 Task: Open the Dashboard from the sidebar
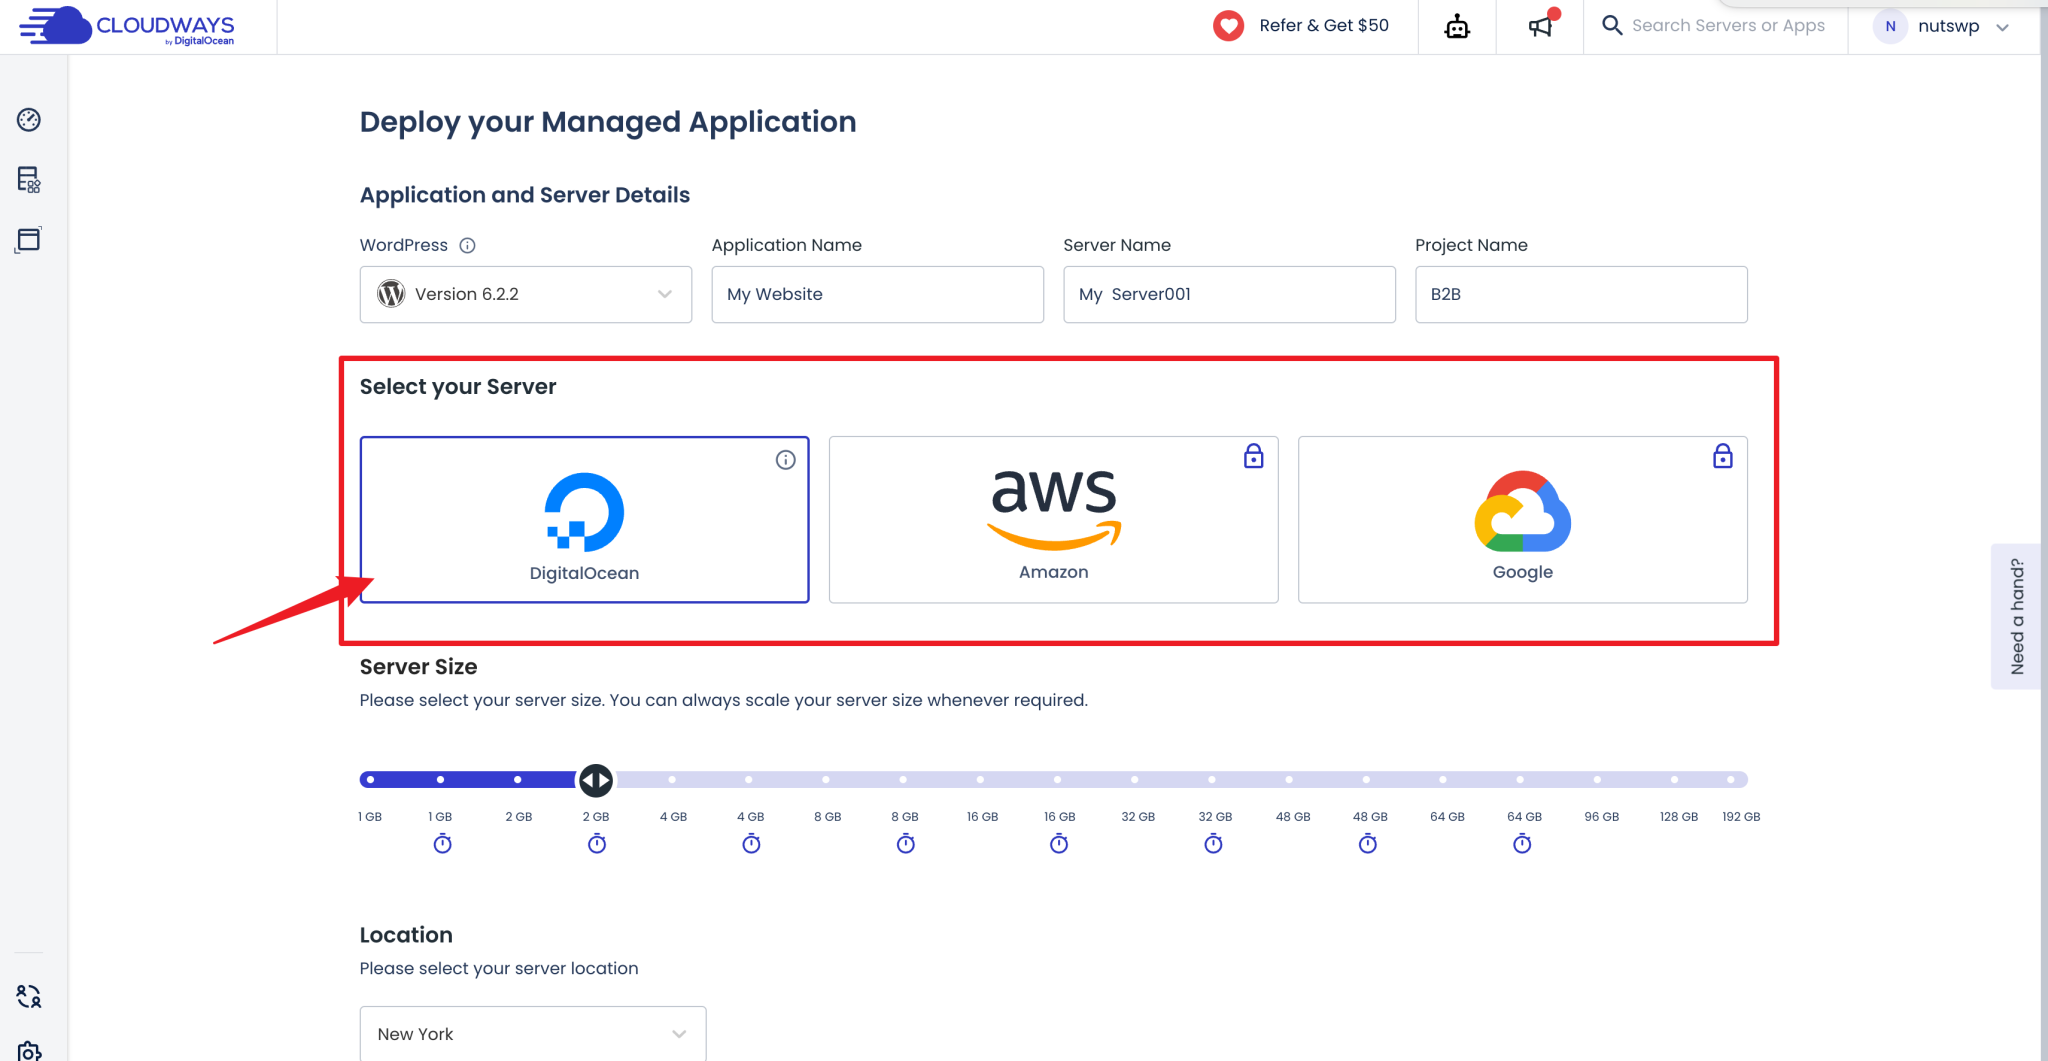pyautogui.click(x=28, y=119)
